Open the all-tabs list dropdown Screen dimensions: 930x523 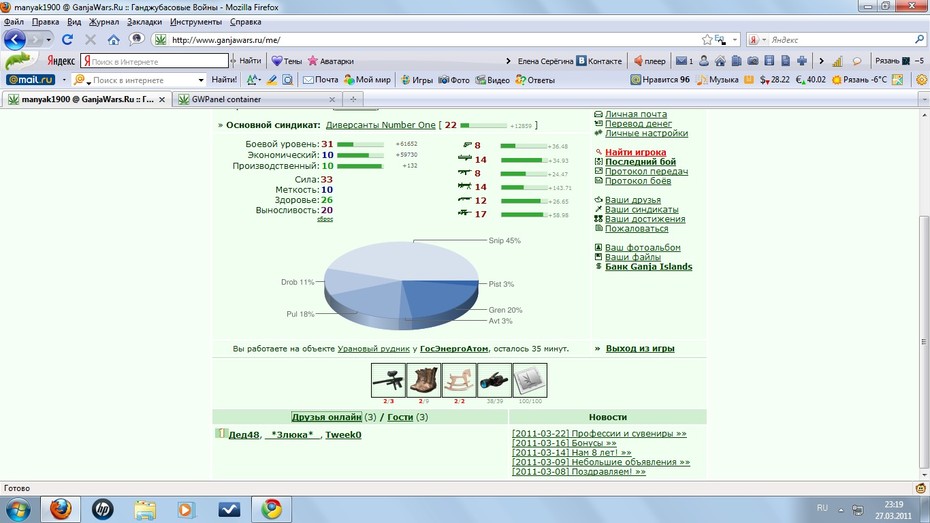(x=924, y=99)
